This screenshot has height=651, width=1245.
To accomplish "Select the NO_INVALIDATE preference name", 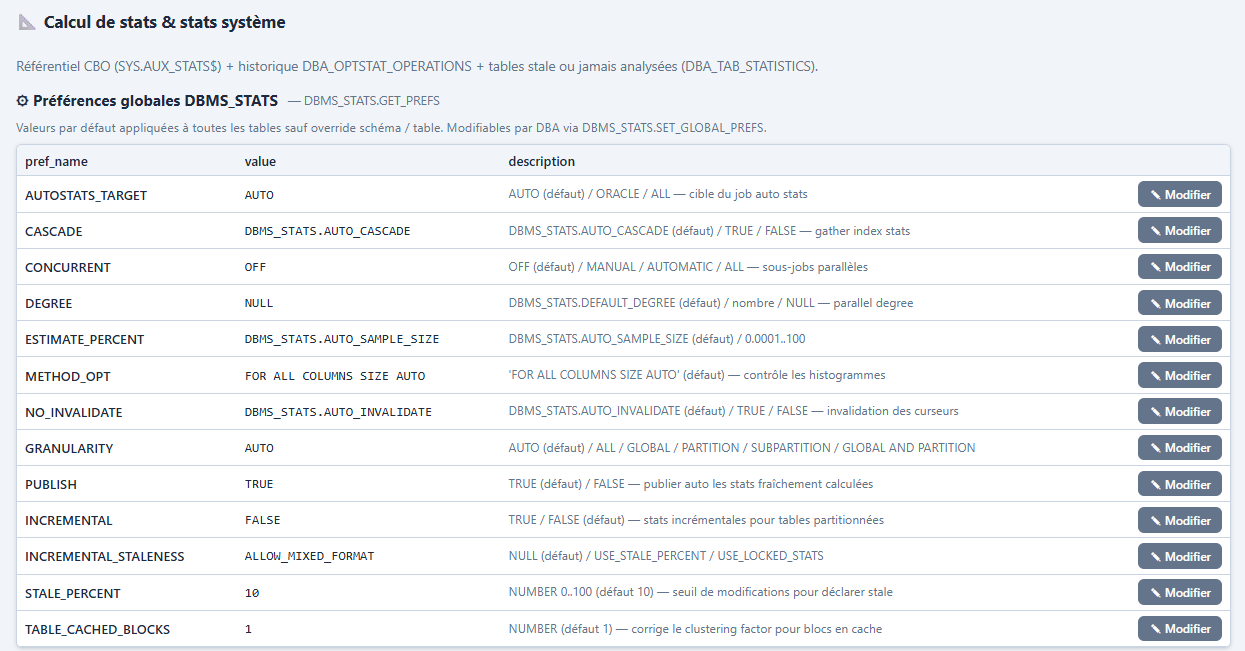I will pos(74,412).
